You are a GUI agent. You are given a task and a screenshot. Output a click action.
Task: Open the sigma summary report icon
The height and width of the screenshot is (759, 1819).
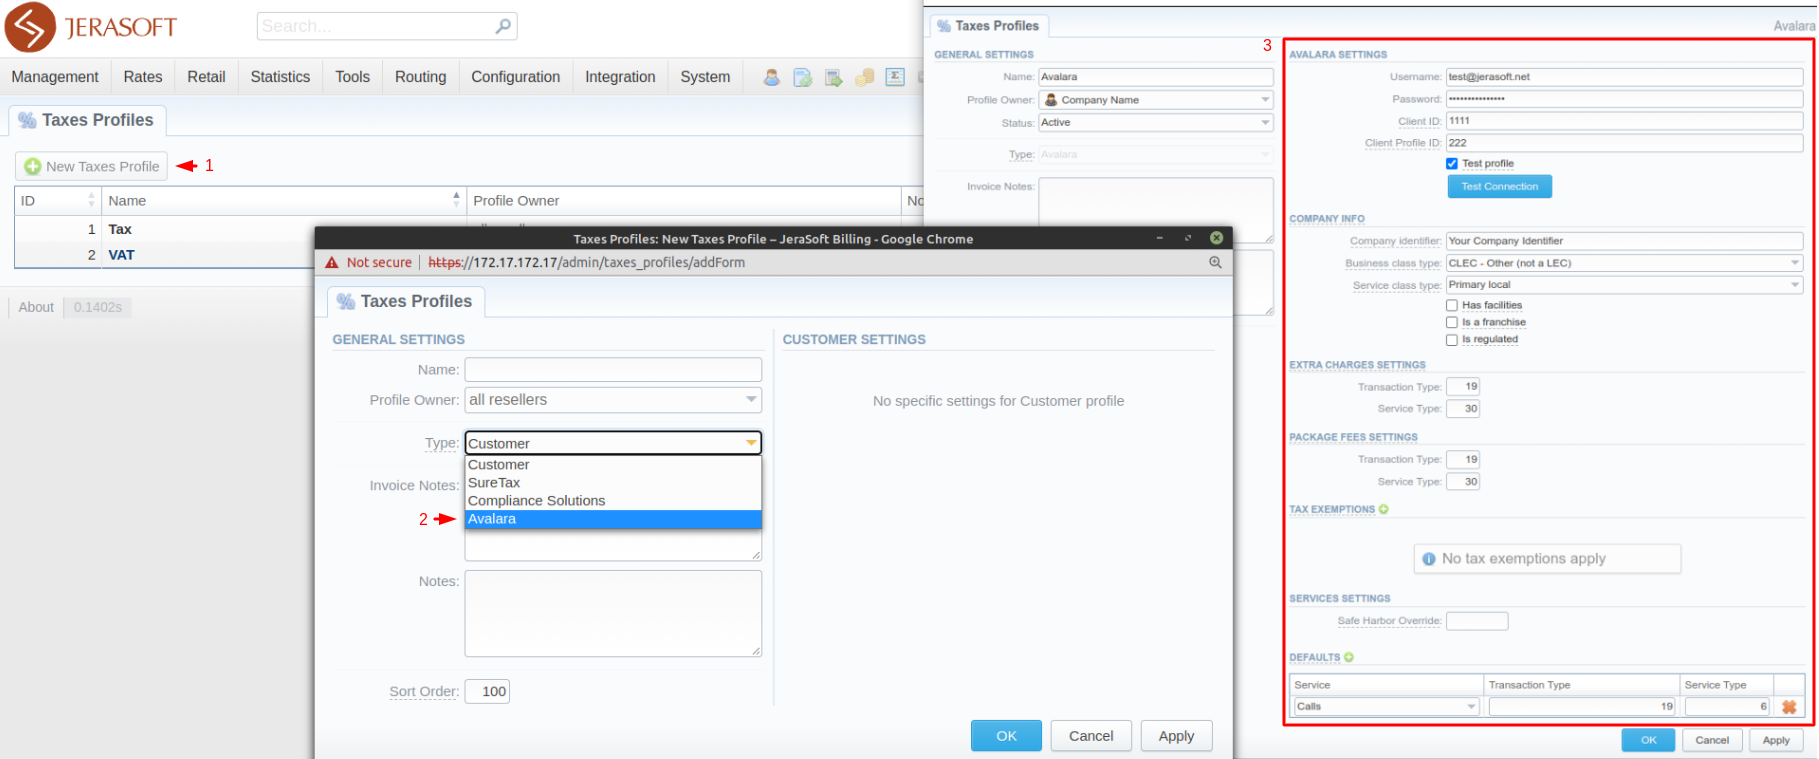895,77
